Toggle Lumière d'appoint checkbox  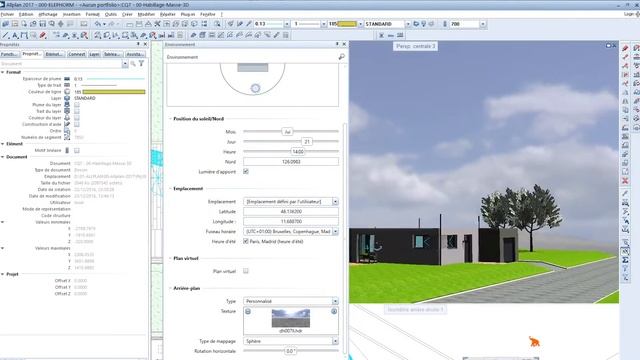coord(246,171)
